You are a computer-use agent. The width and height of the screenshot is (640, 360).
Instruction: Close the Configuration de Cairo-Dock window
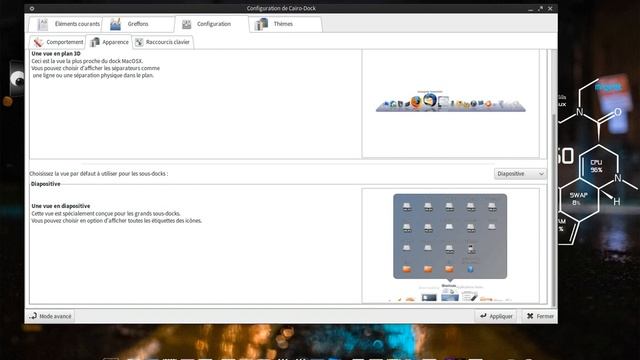click(550, 8)
